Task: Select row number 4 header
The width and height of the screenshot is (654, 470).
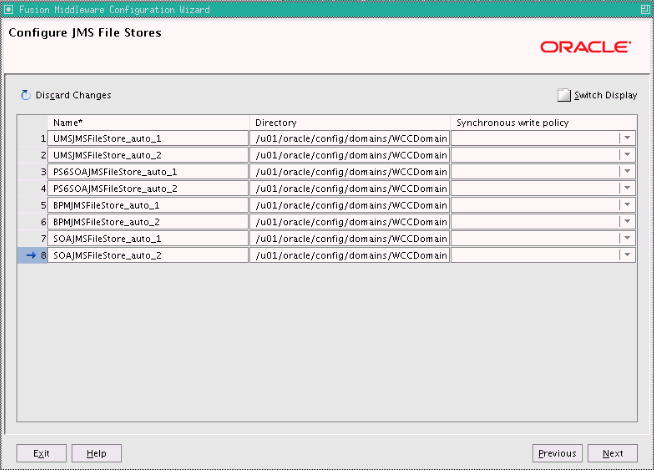Action: pyautogui.click(x=33, y=188)
